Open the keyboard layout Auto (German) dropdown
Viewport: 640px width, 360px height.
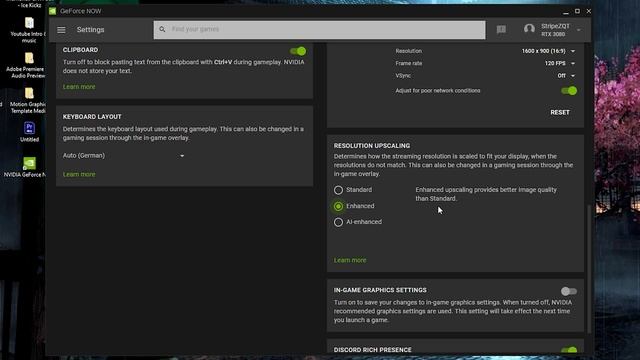124,156
